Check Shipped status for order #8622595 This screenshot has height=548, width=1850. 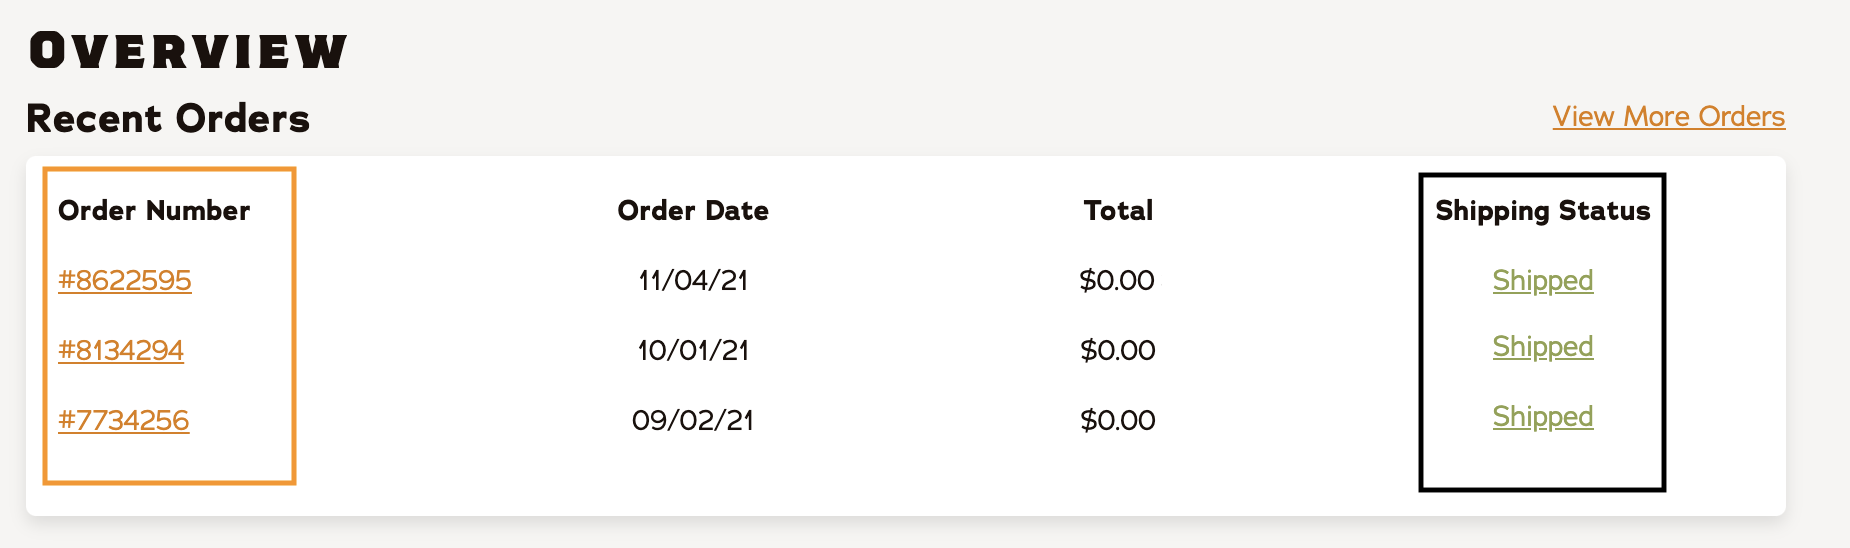coord(1542,281)
